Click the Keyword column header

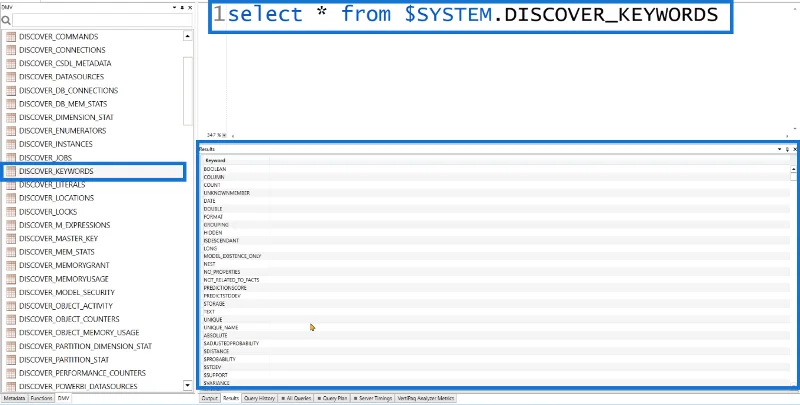click(236, 160)
